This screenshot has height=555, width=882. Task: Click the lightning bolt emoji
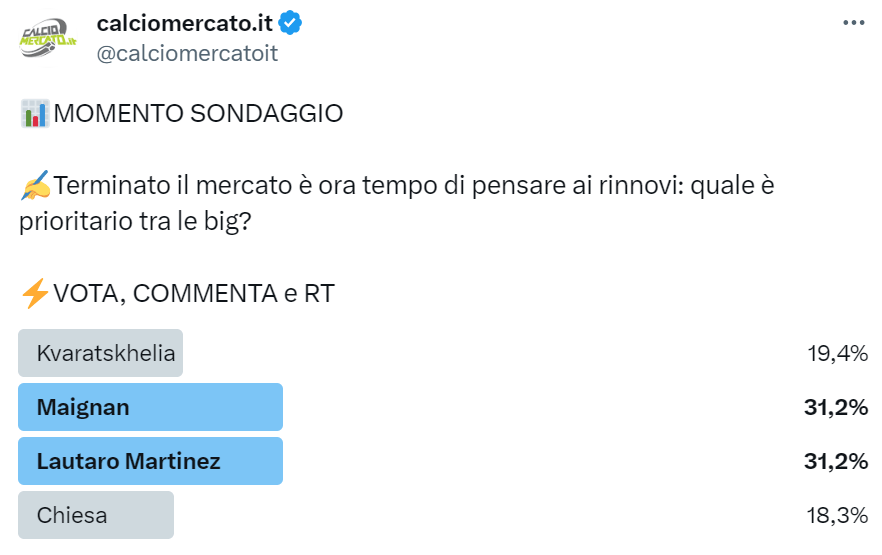(34, 294)
